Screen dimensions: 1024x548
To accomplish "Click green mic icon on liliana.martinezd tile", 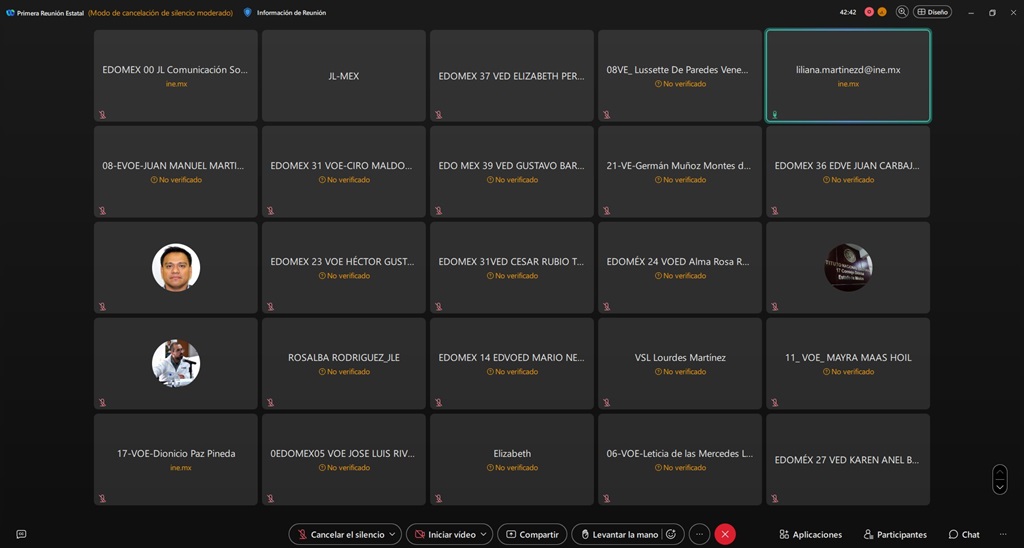I will coord(775,114).
